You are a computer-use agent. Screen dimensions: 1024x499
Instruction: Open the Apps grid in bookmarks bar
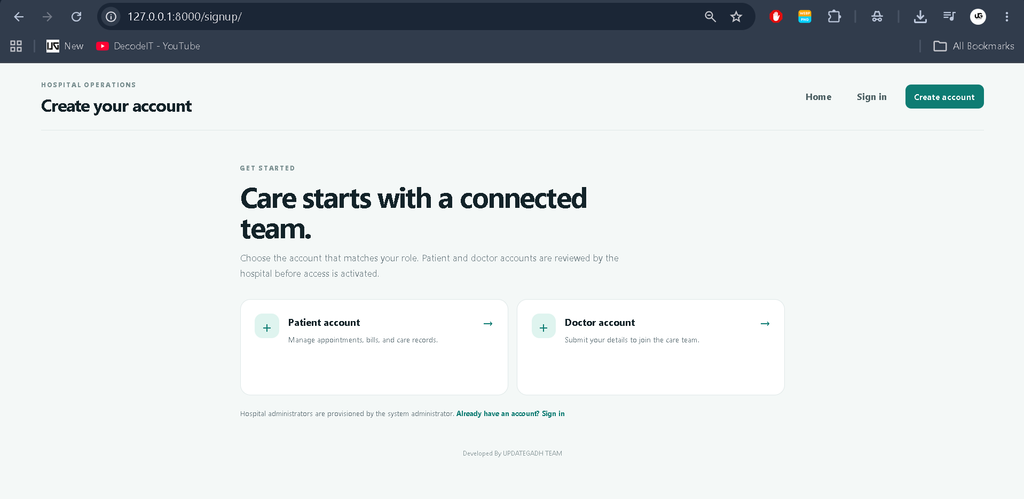pyautogui.click(x=16, y=46)
